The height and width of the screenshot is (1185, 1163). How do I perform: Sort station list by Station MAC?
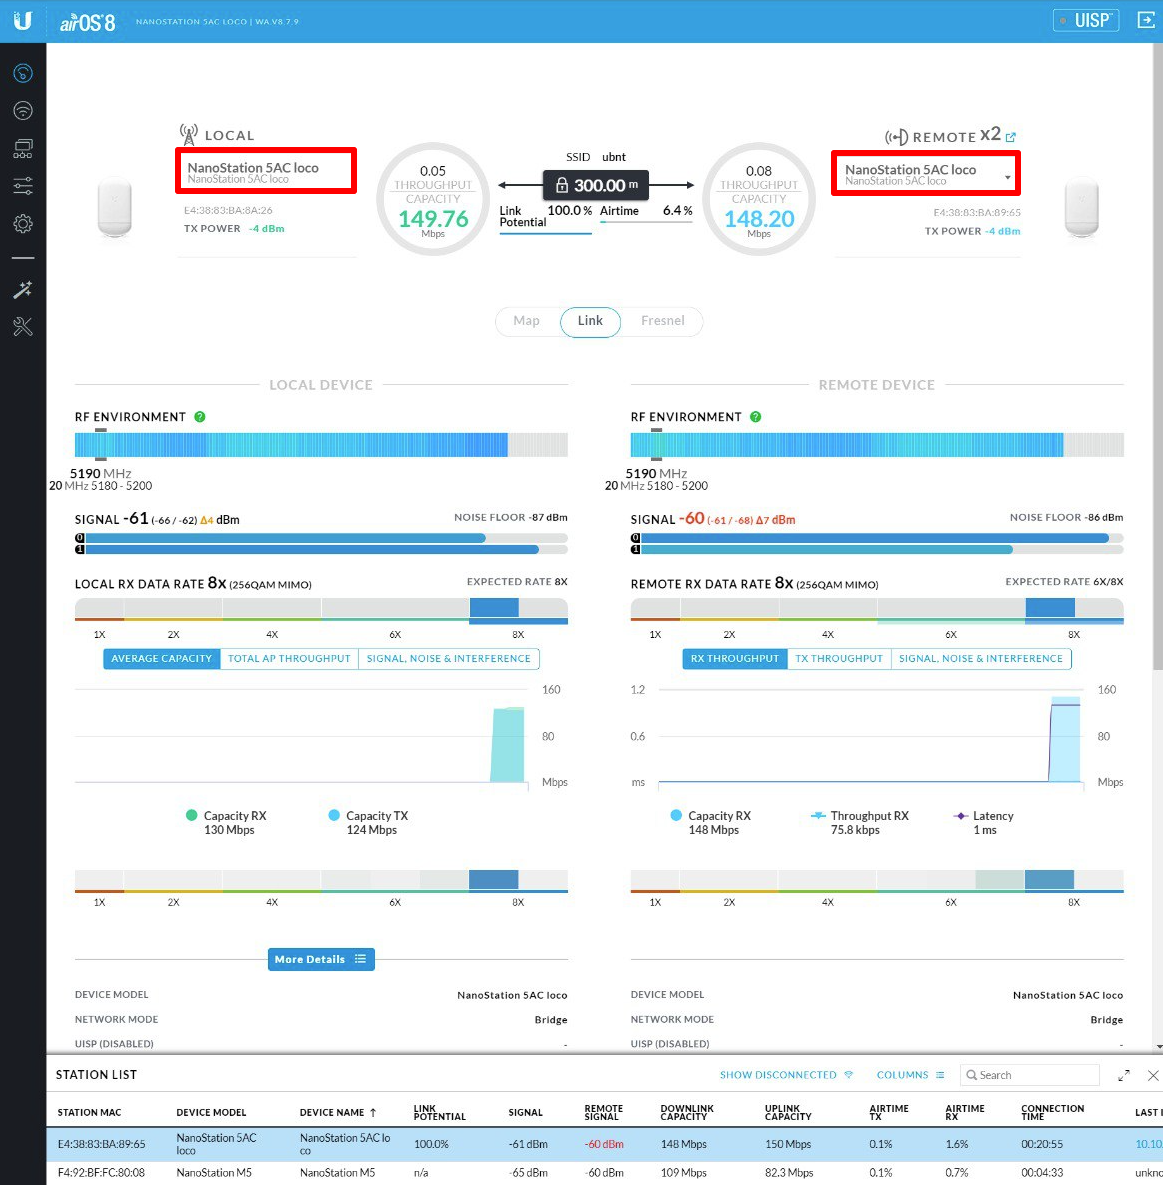point(89,1112)
